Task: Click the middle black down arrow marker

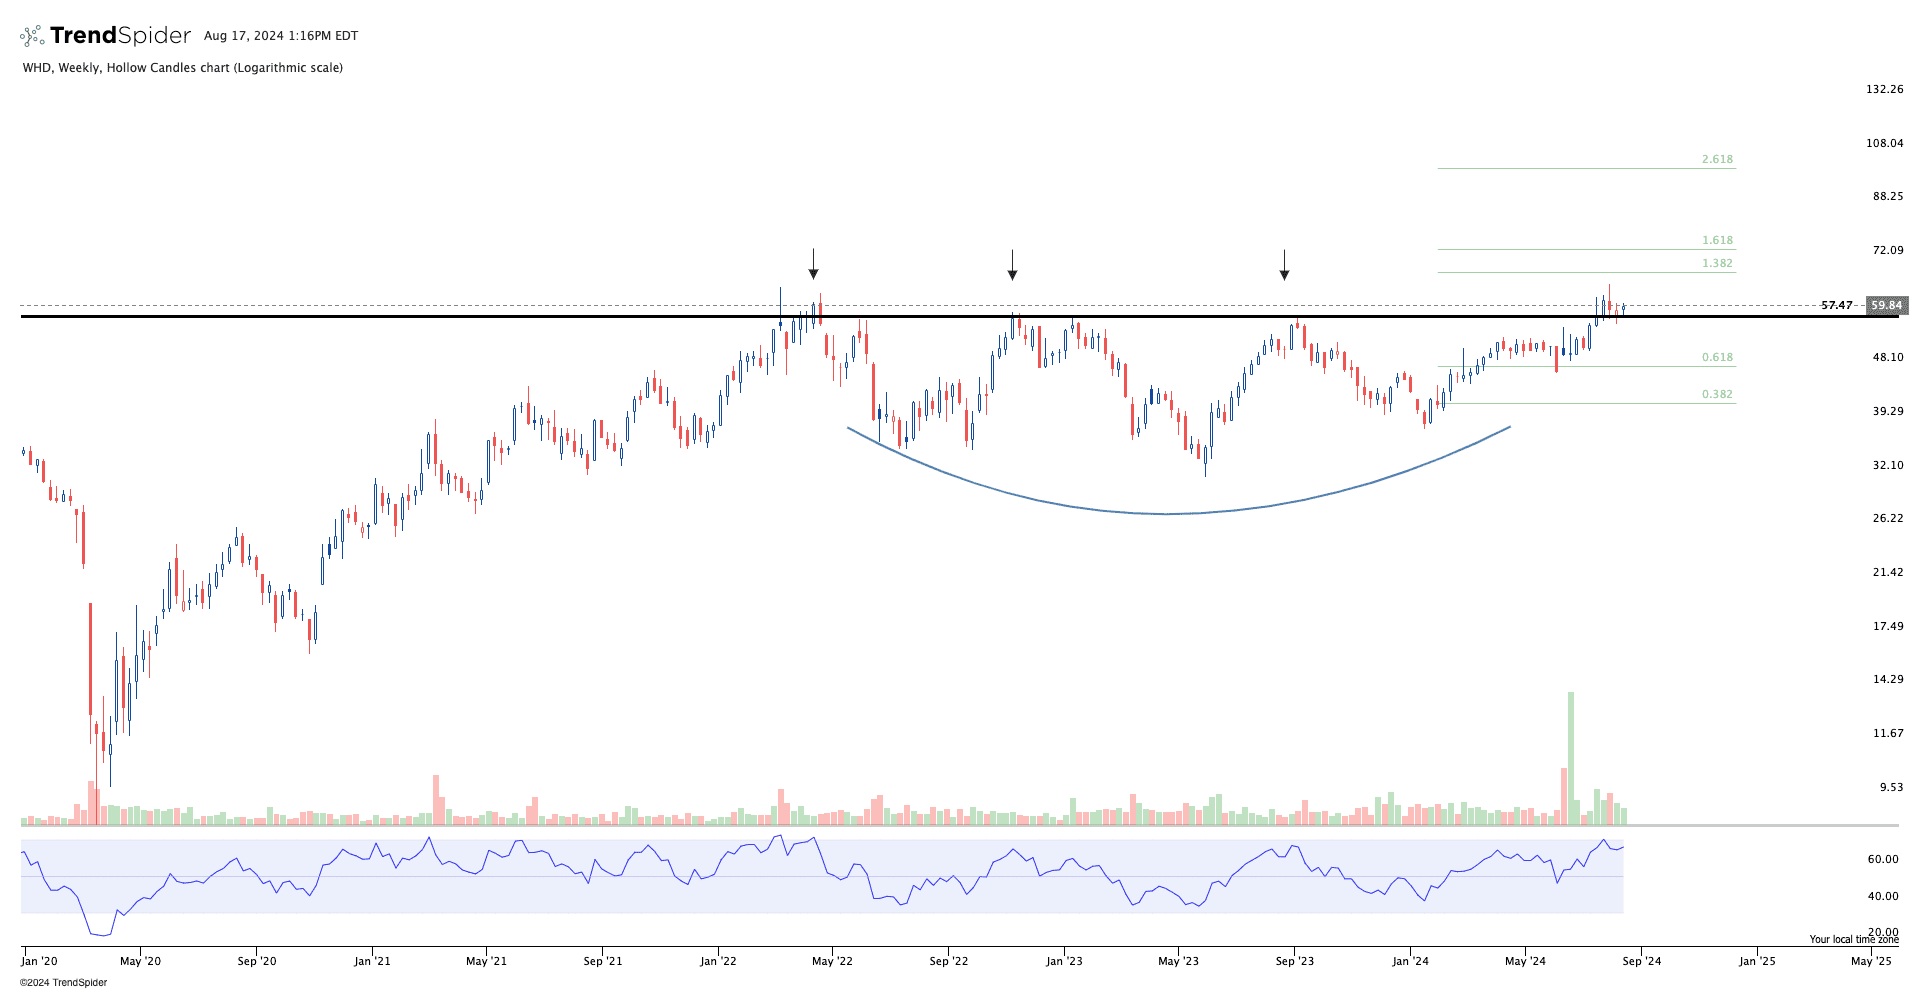Action: tap(1013, 265)
